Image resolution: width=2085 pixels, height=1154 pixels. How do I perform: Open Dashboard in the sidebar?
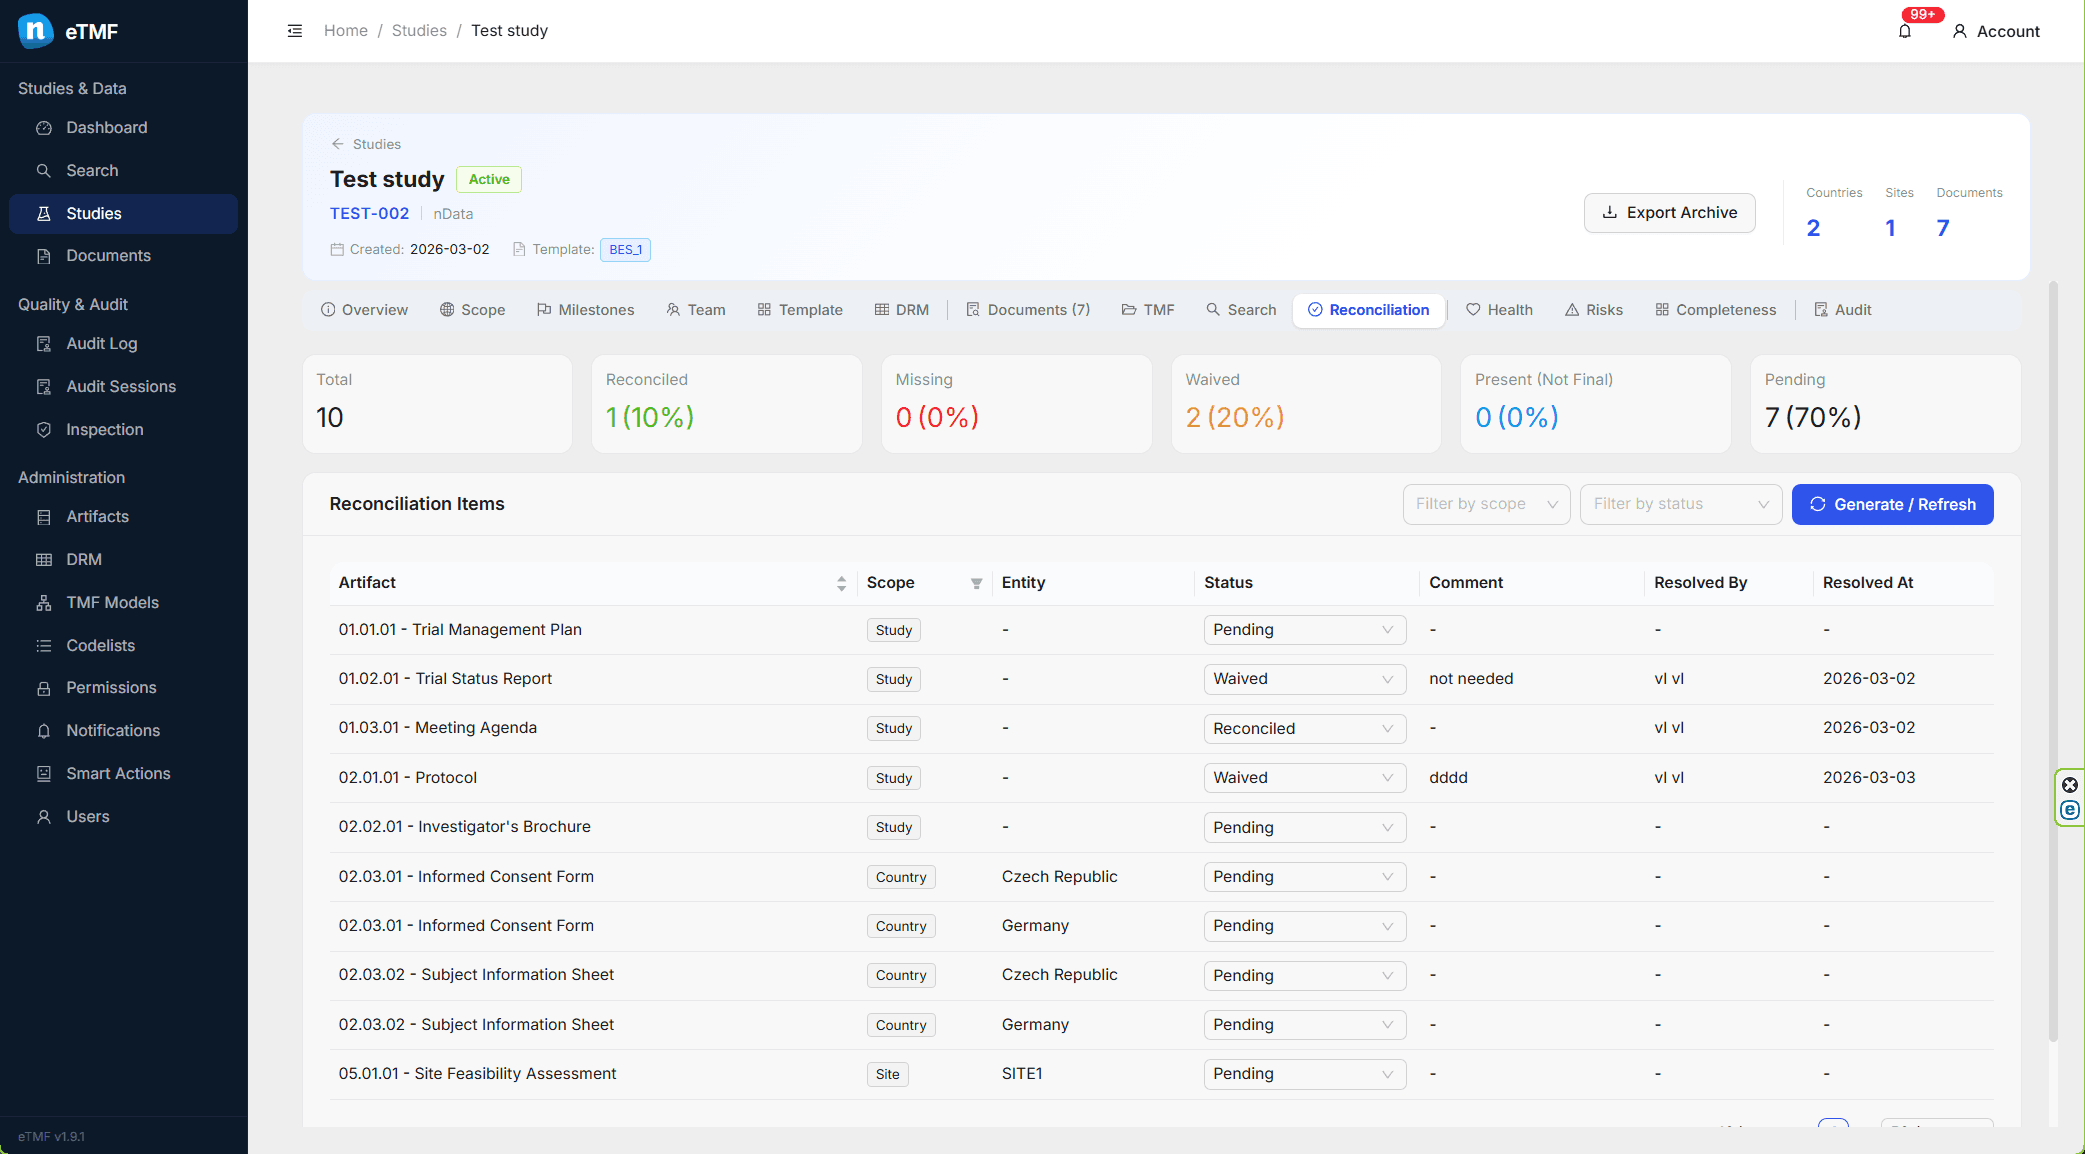pos(123,128)
